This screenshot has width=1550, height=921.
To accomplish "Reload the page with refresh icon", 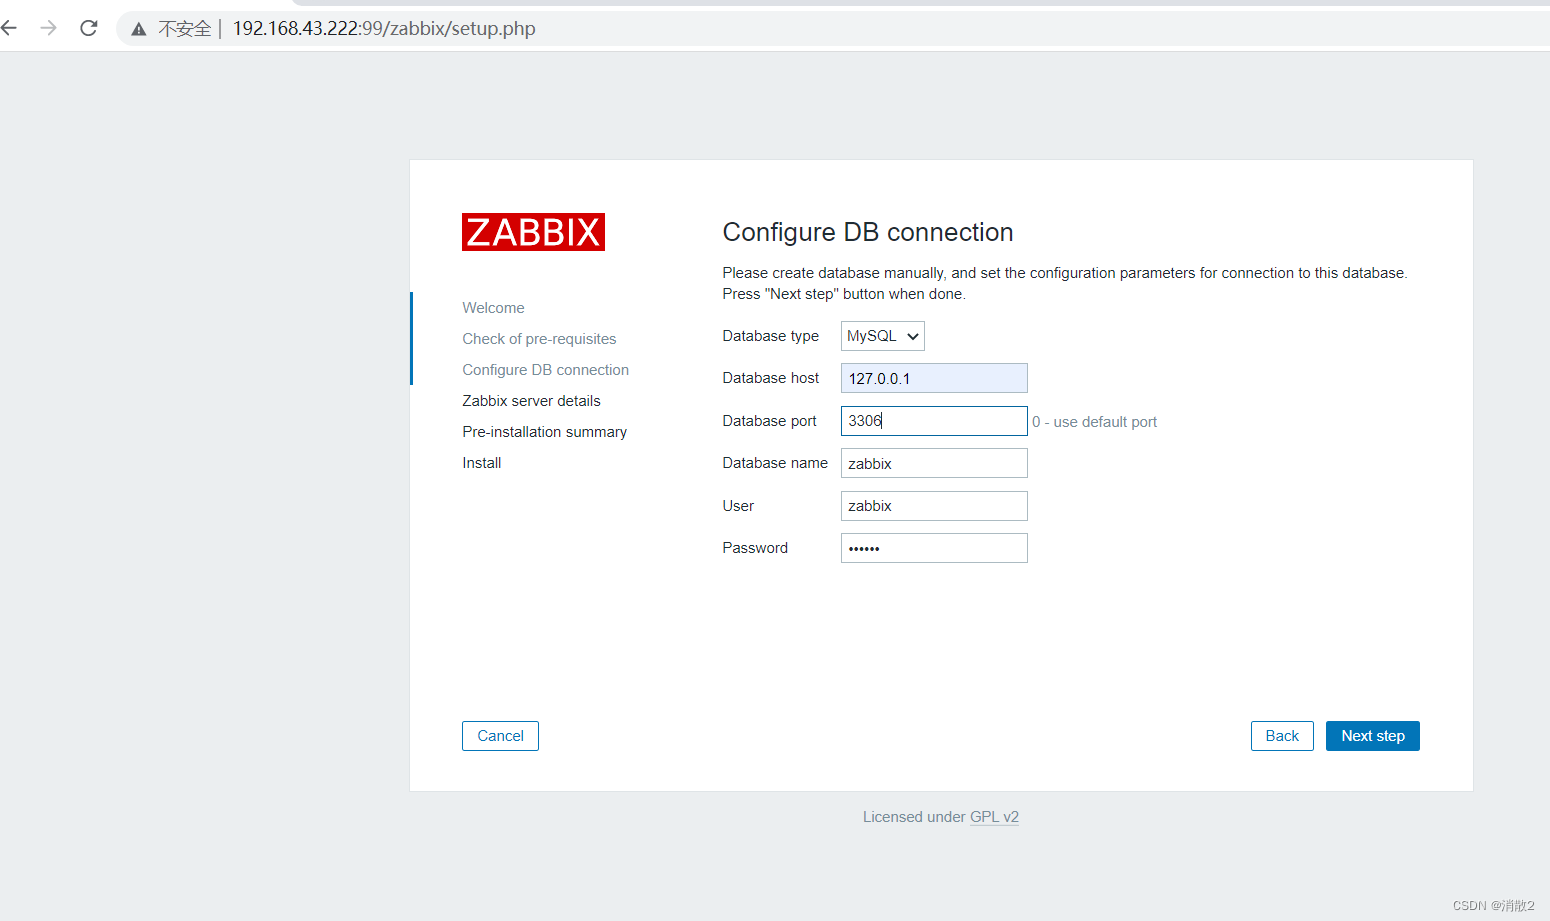I will point(89,28).
